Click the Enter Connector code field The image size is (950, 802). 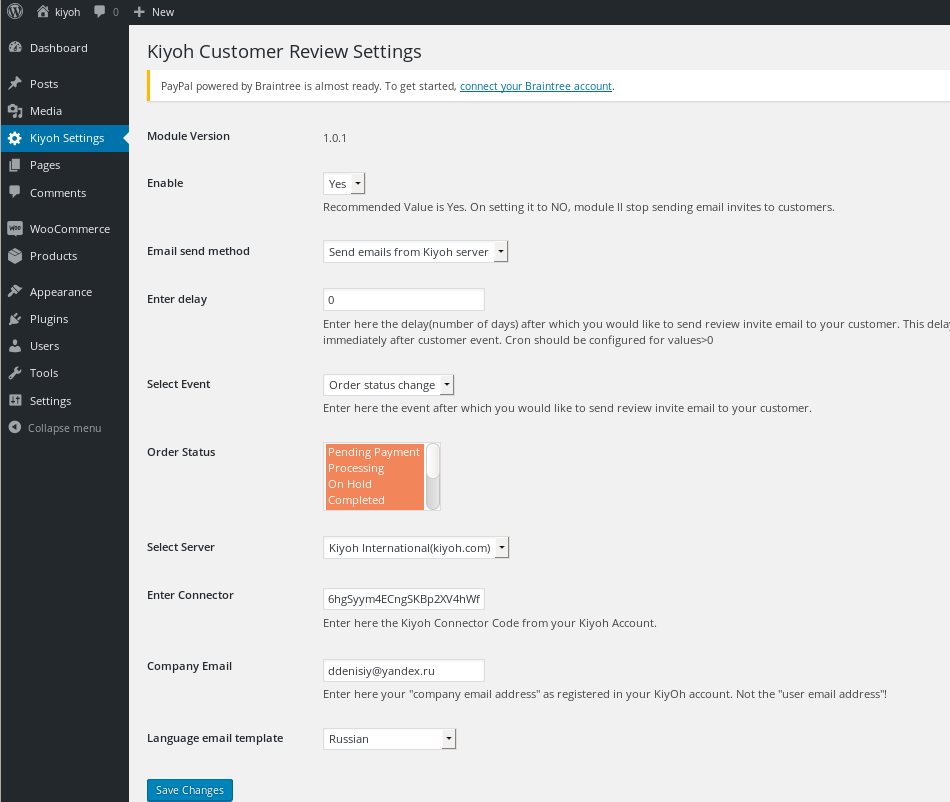404,598
